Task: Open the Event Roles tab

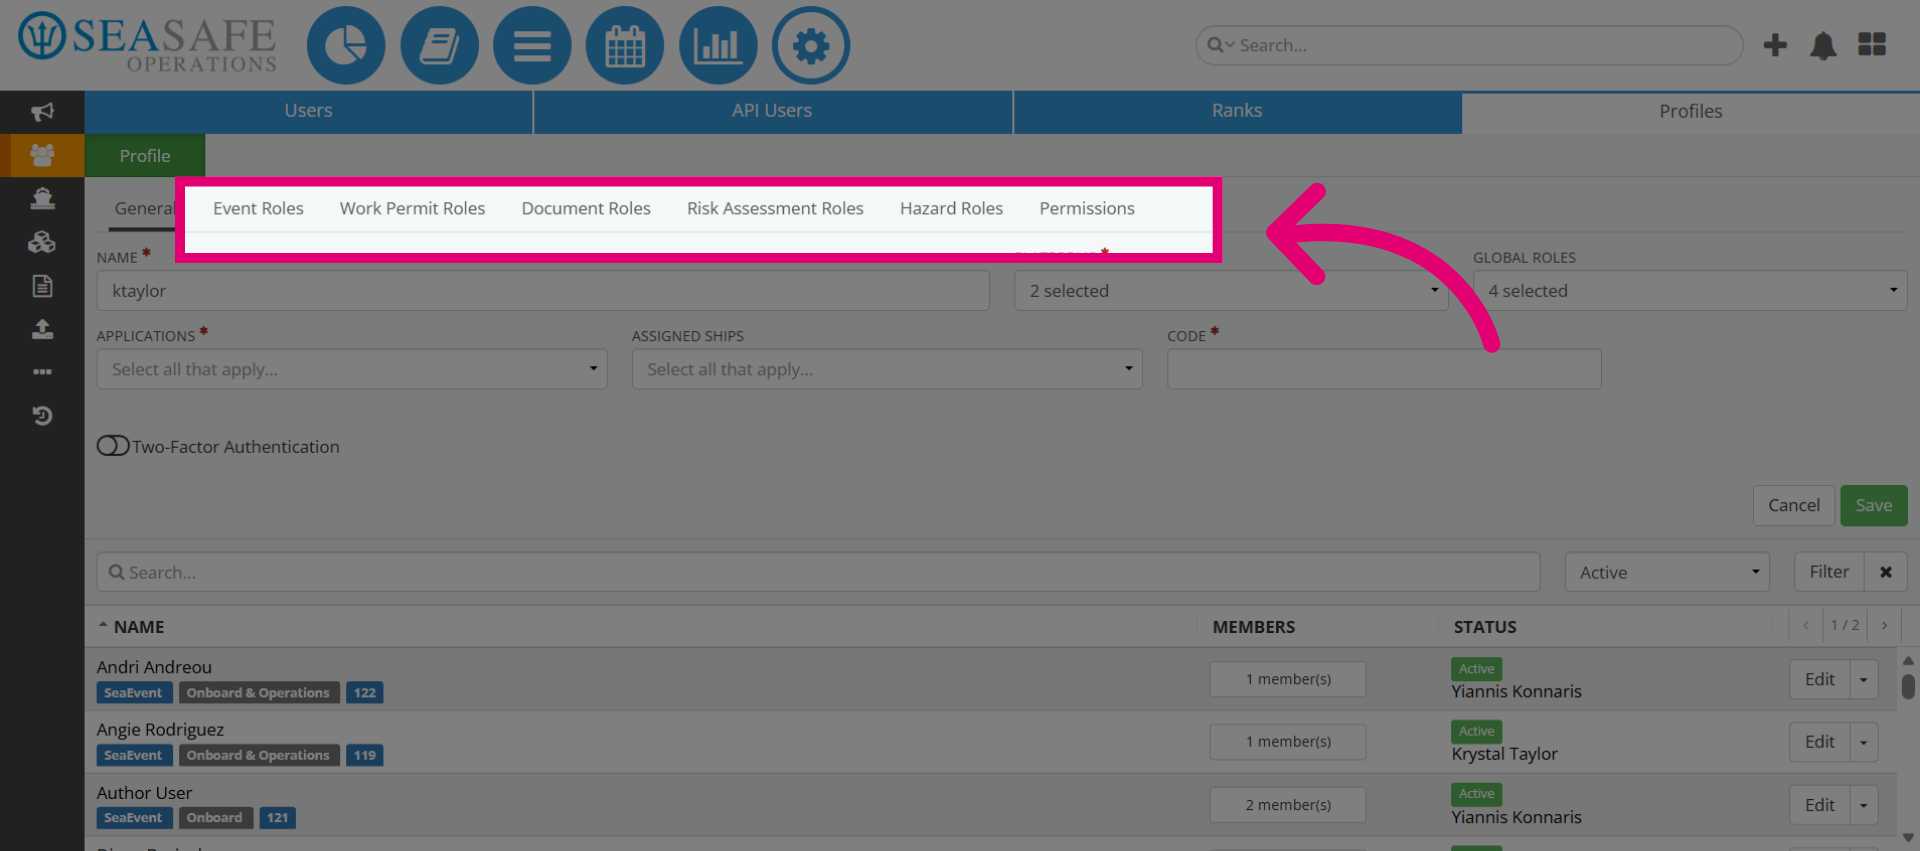Action: point(258,208)
